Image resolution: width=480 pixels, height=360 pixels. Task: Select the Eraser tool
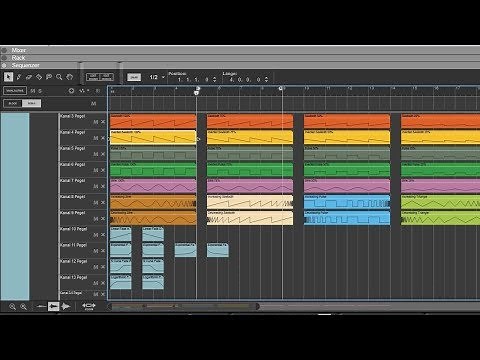[x=29, y=77]
